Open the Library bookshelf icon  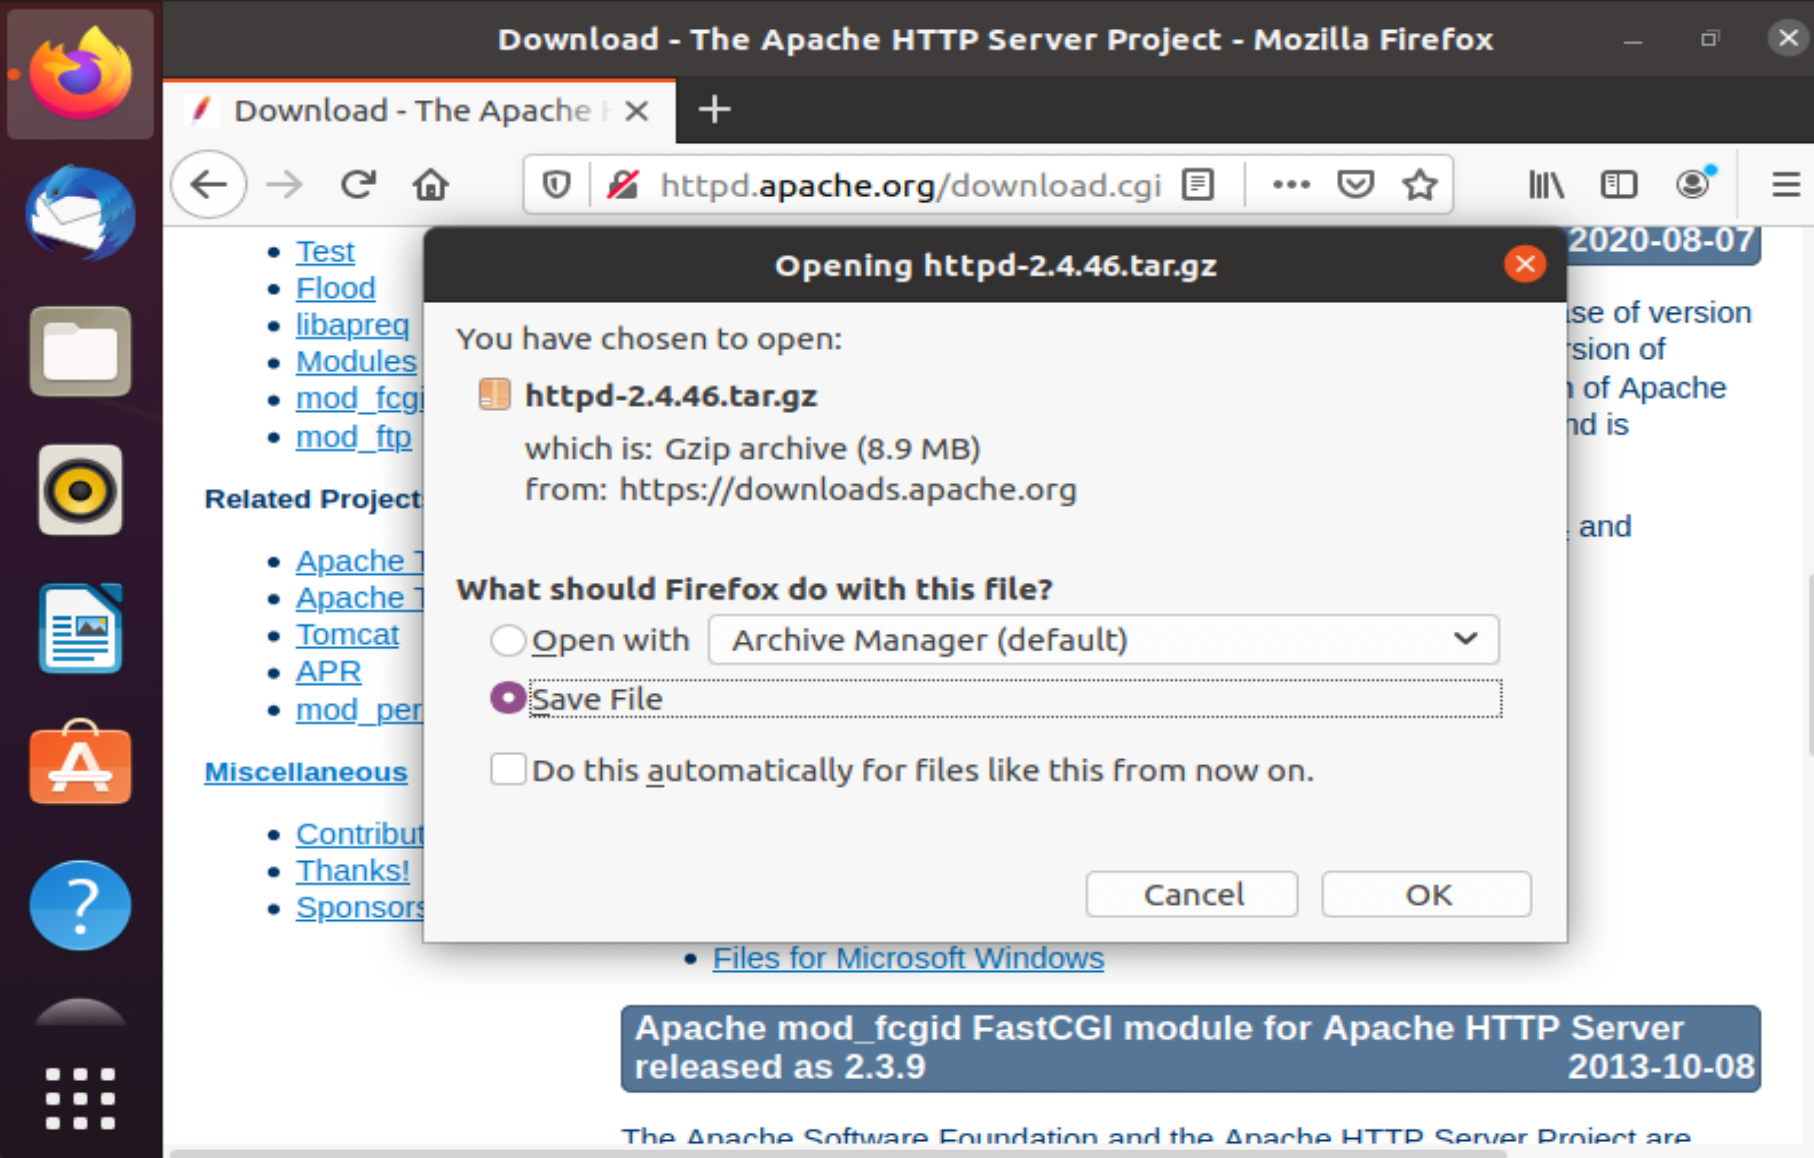[x=1546, y=185]
